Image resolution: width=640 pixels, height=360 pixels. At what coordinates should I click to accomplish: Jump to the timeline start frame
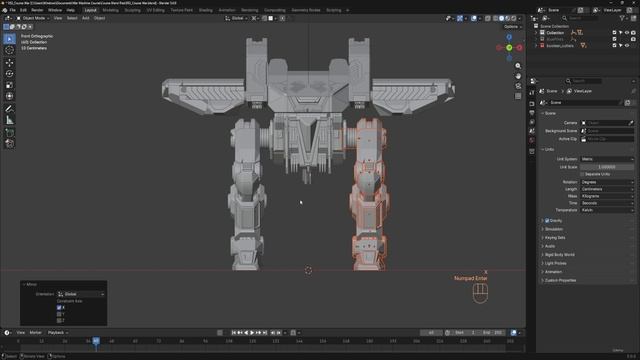(x=234, y=333)
